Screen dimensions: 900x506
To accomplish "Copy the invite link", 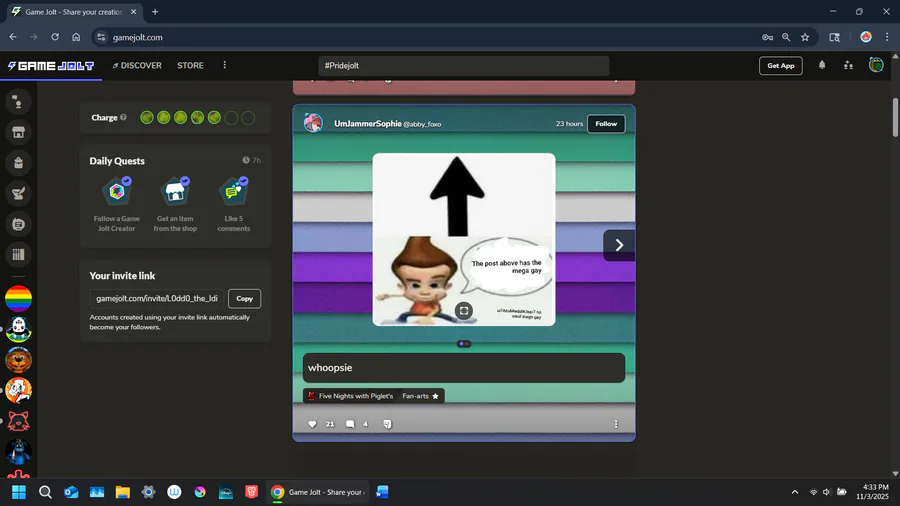I will point(245,298).
